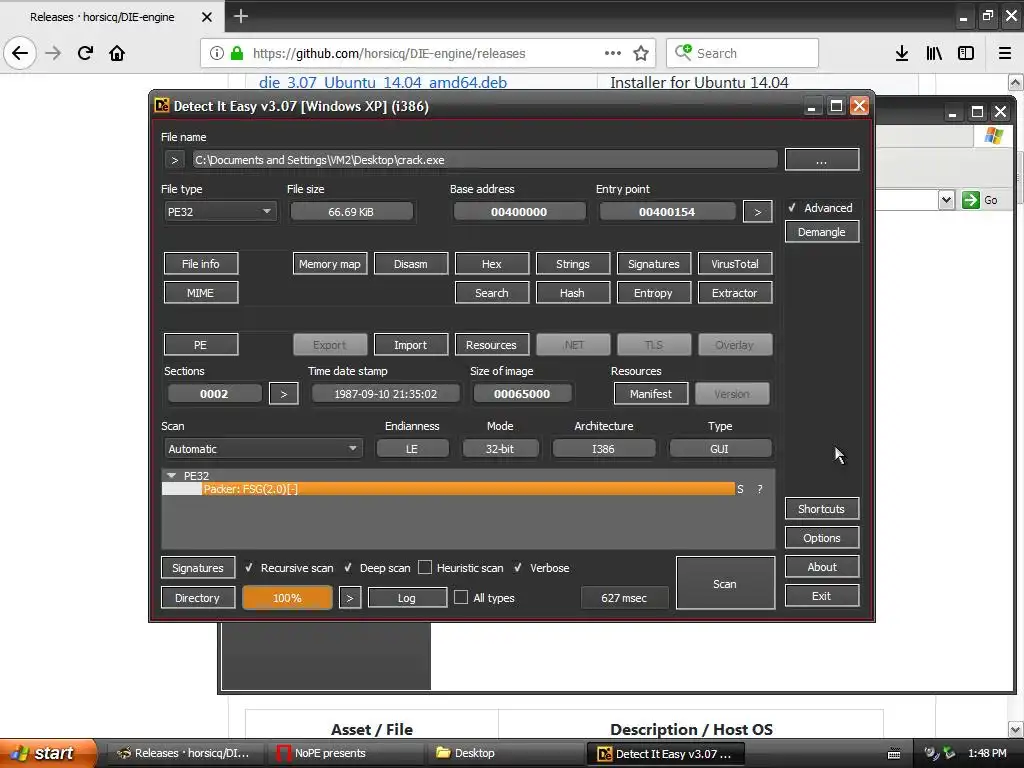The width and height of the screenshot is (1024, 768).
Task: Open VirusTotal lookup
Action: (x=735, y=264)
